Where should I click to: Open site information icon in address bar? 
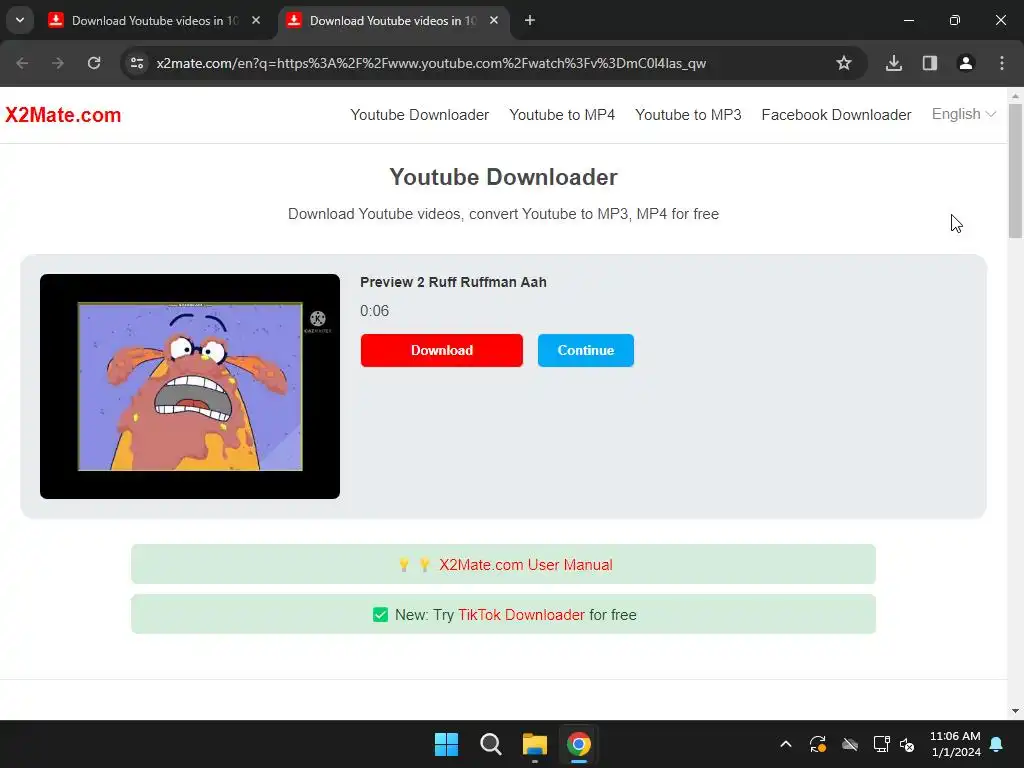(137, 63)
